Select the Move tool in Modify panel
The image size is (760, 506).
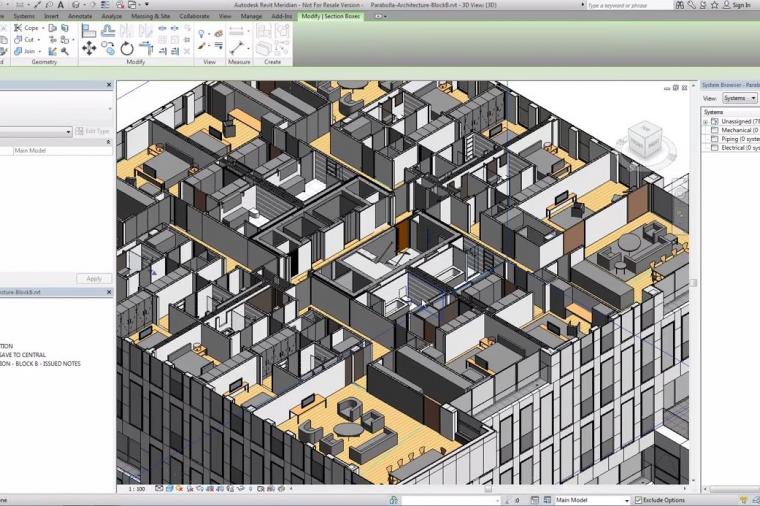[89, 48]
